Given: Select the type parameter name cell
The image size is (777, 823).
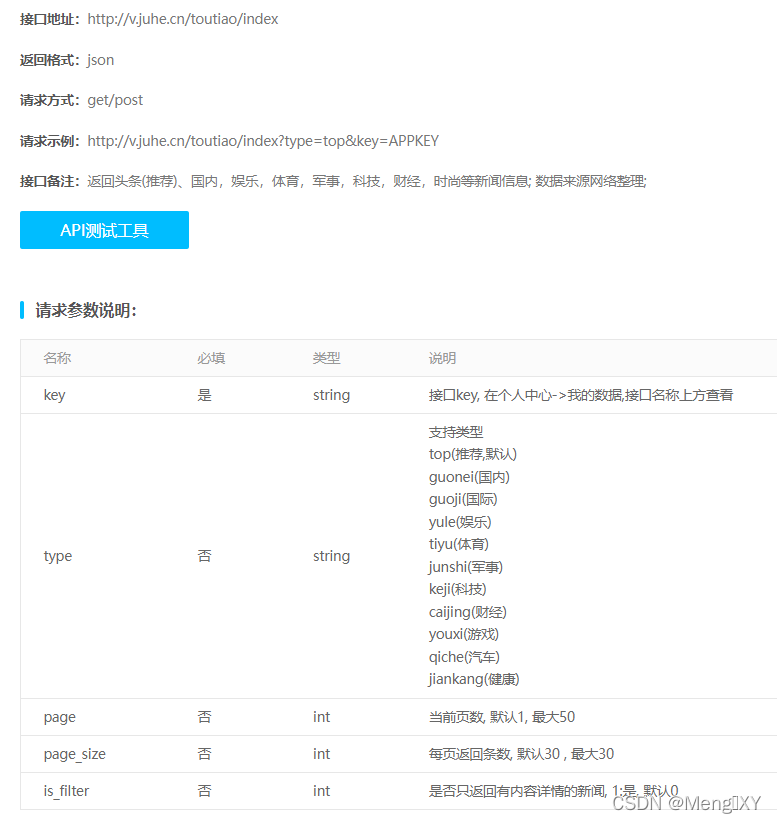Looking at the screenshot, I should 58,556.
